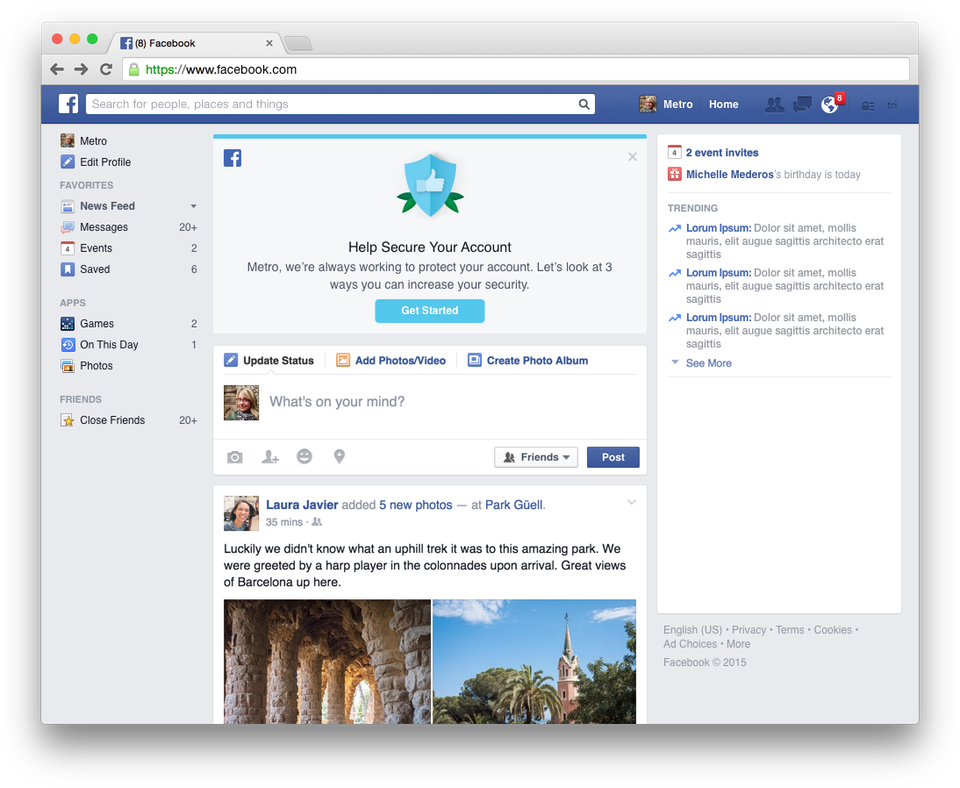Click Laura Javier's profile picture
This screenshot has height=788, width=960.
pos(241,513)
